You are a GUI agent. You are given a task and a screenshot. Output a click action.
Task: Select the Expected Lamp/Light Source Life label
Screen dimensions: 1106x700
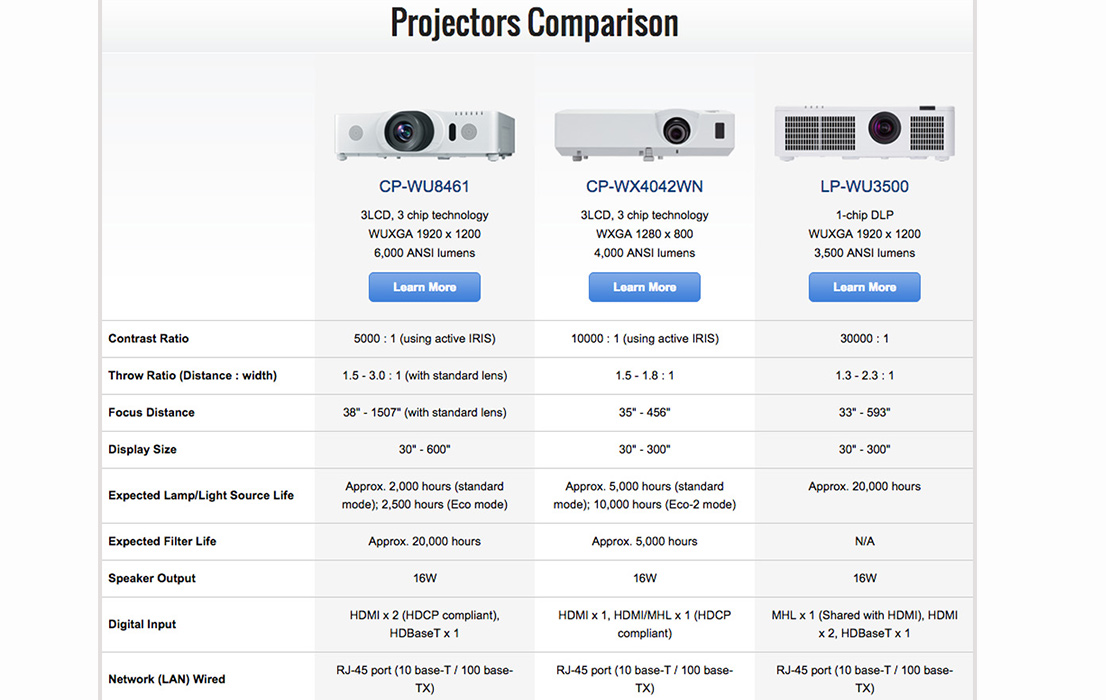pyautogui.click(x=201, y=495)
